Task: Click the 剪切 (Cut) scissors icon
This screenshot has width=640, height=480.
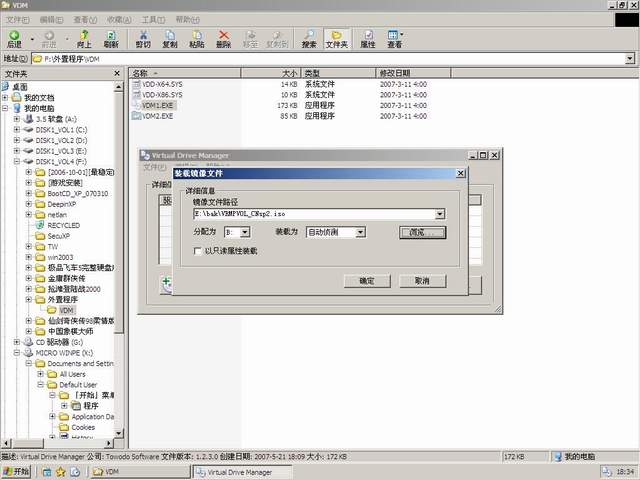Action: coord(143,39)
